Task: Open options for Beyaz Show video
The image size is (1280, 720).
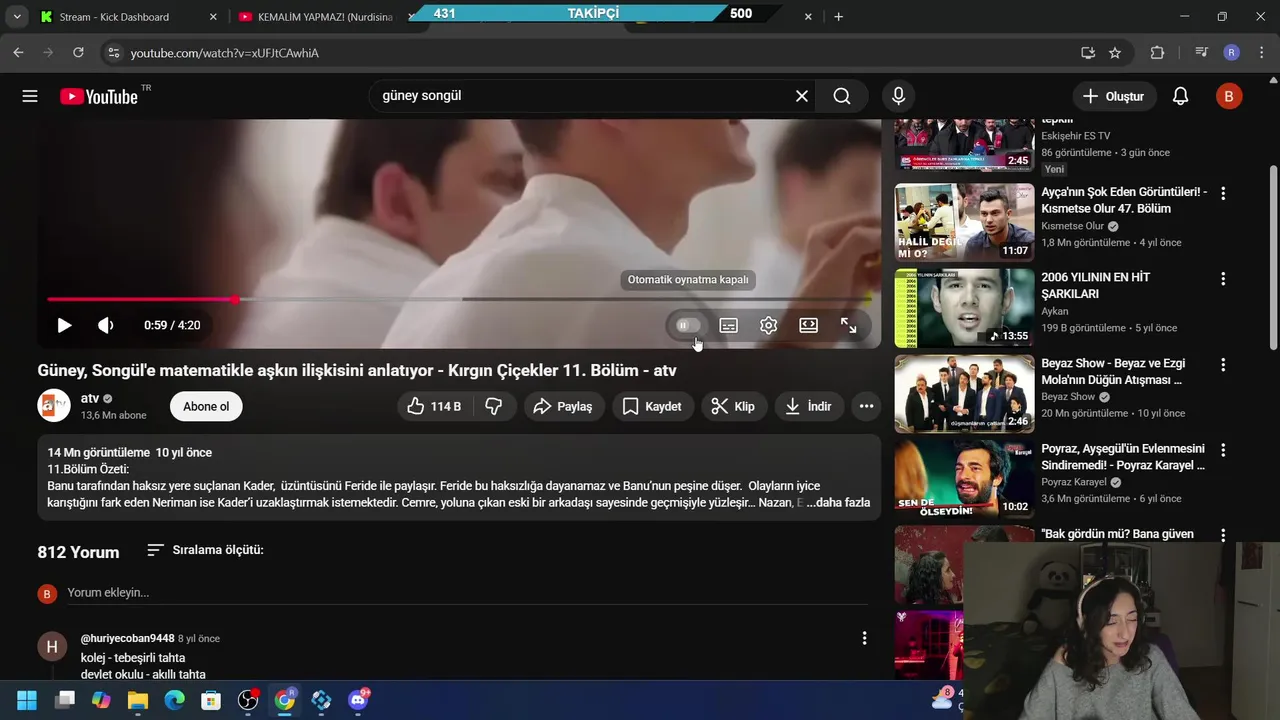Action: [1222, 365]
